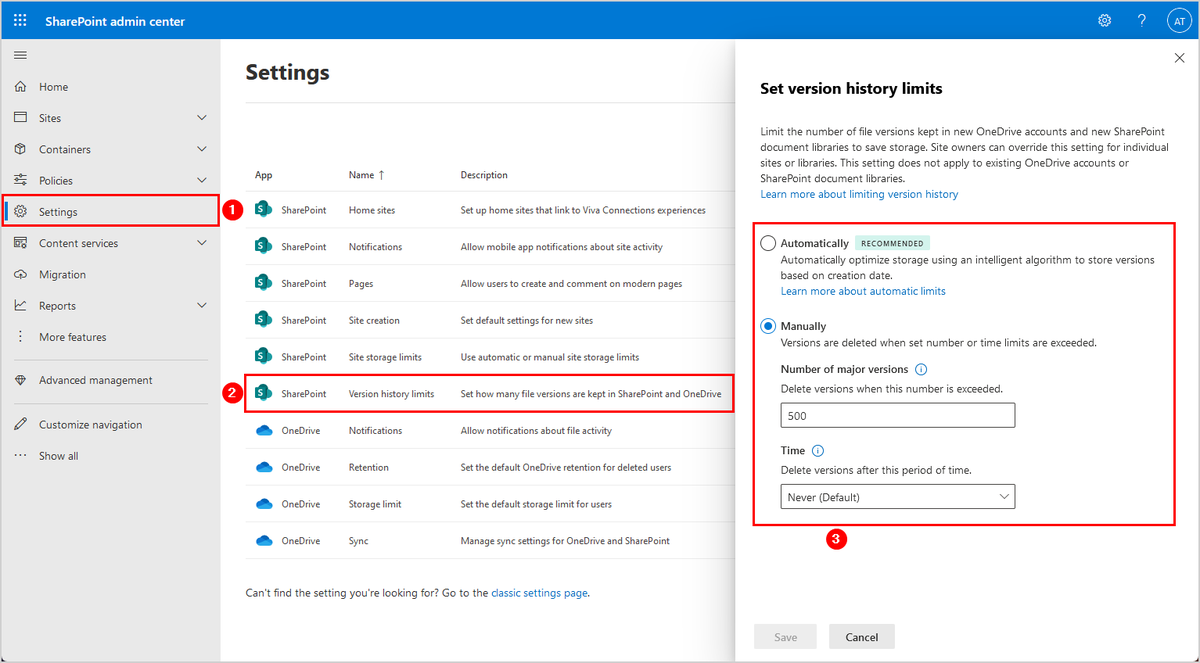Viewport: 1200px width, 663px height.
Task: Click the Reports chart icon
Action: pos(20,306)
